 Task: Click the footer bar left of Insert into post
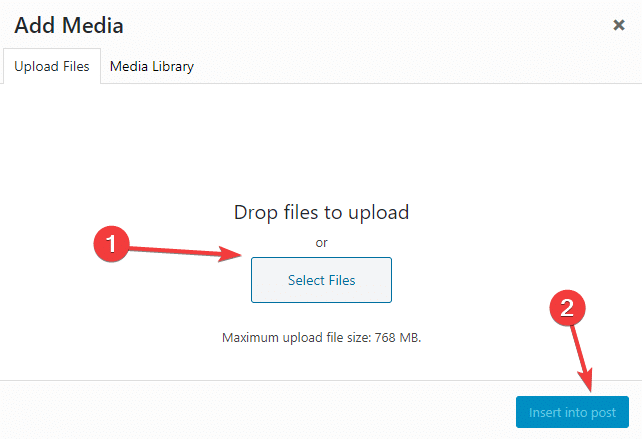258,410
